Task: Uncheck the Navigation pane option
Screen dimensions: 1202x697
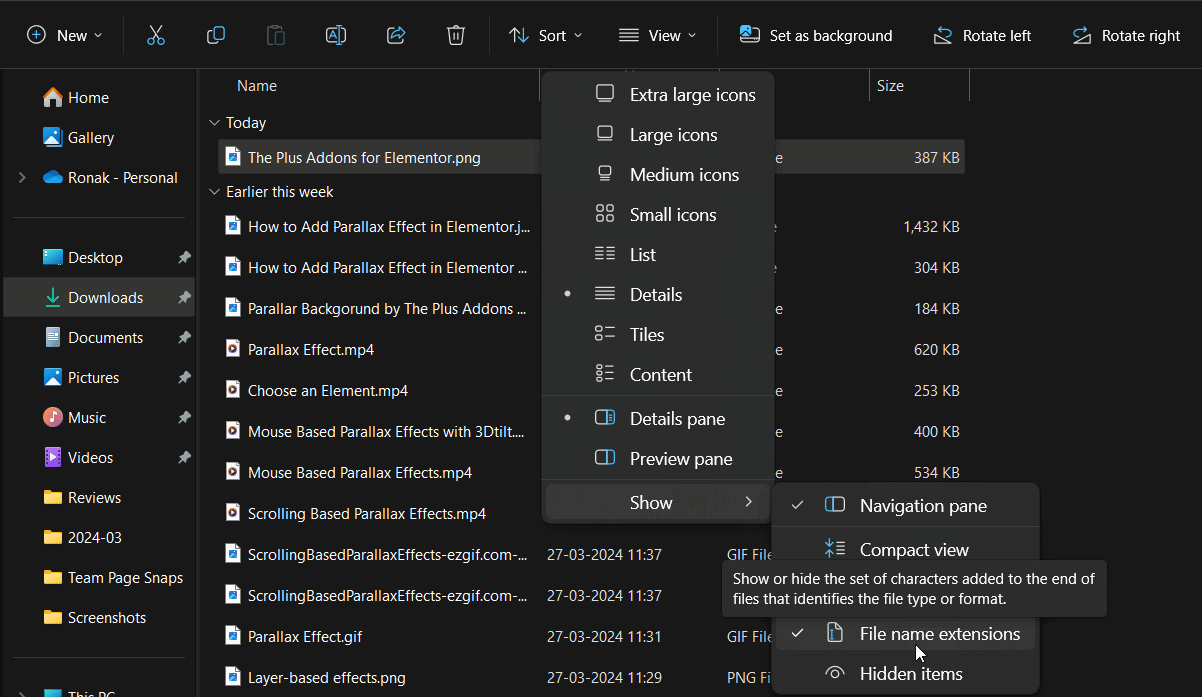Action: click(922, 506)
